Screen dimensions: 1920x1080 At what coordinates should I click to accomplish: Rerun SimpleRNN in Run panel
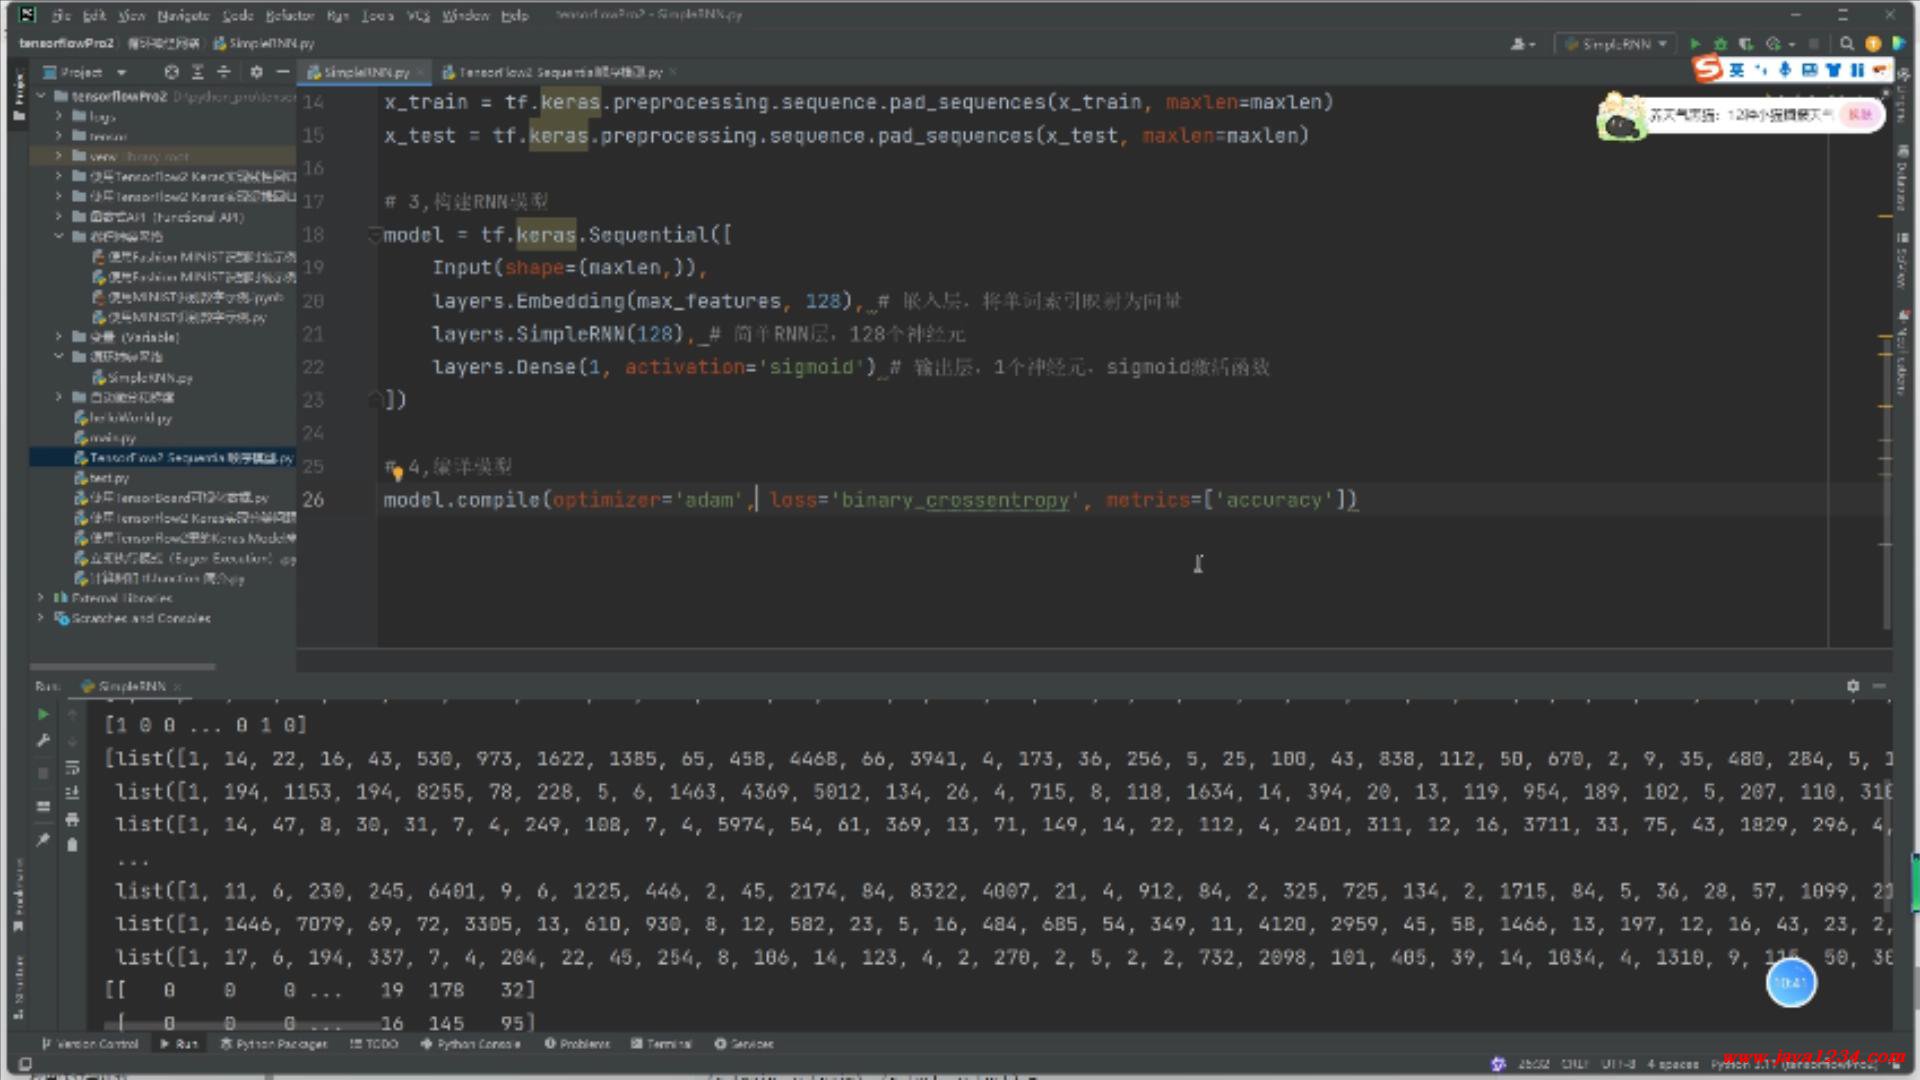[43, 714]
